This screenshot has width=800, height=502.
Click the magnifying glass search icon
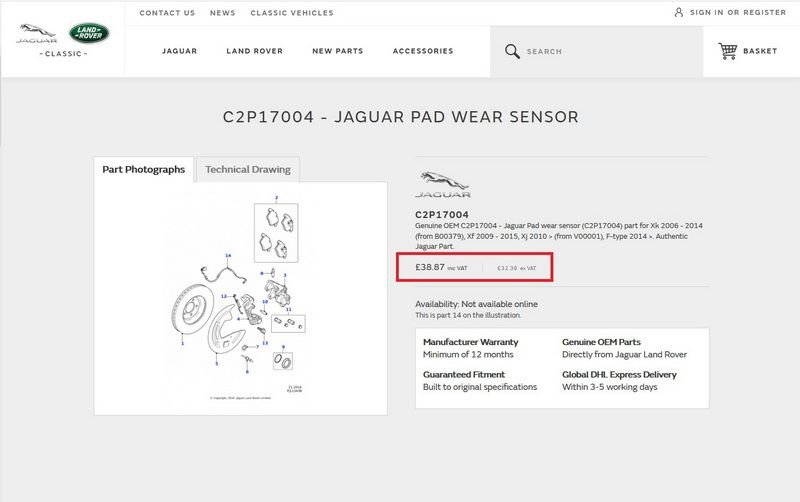tap(512, 51)
